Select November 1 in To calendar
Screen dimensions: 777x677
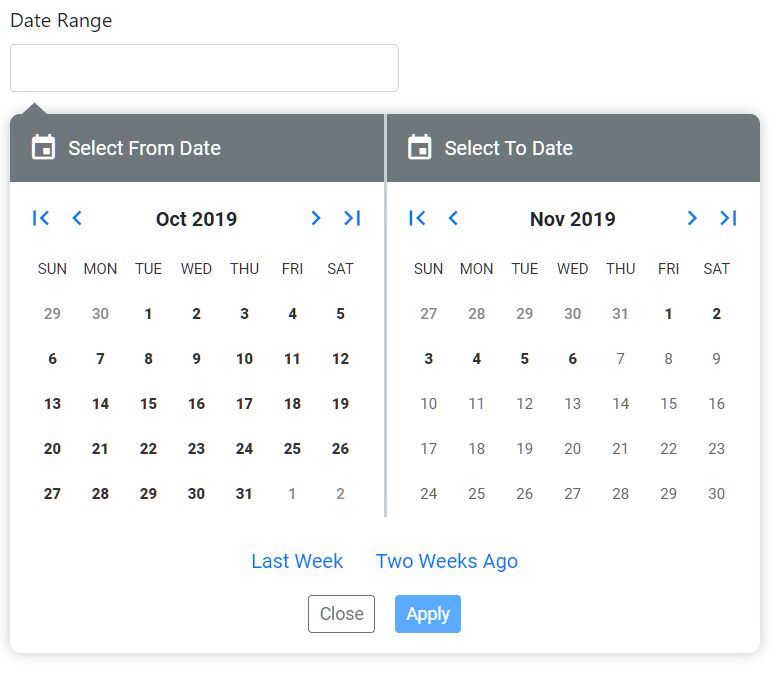point(668,314)
